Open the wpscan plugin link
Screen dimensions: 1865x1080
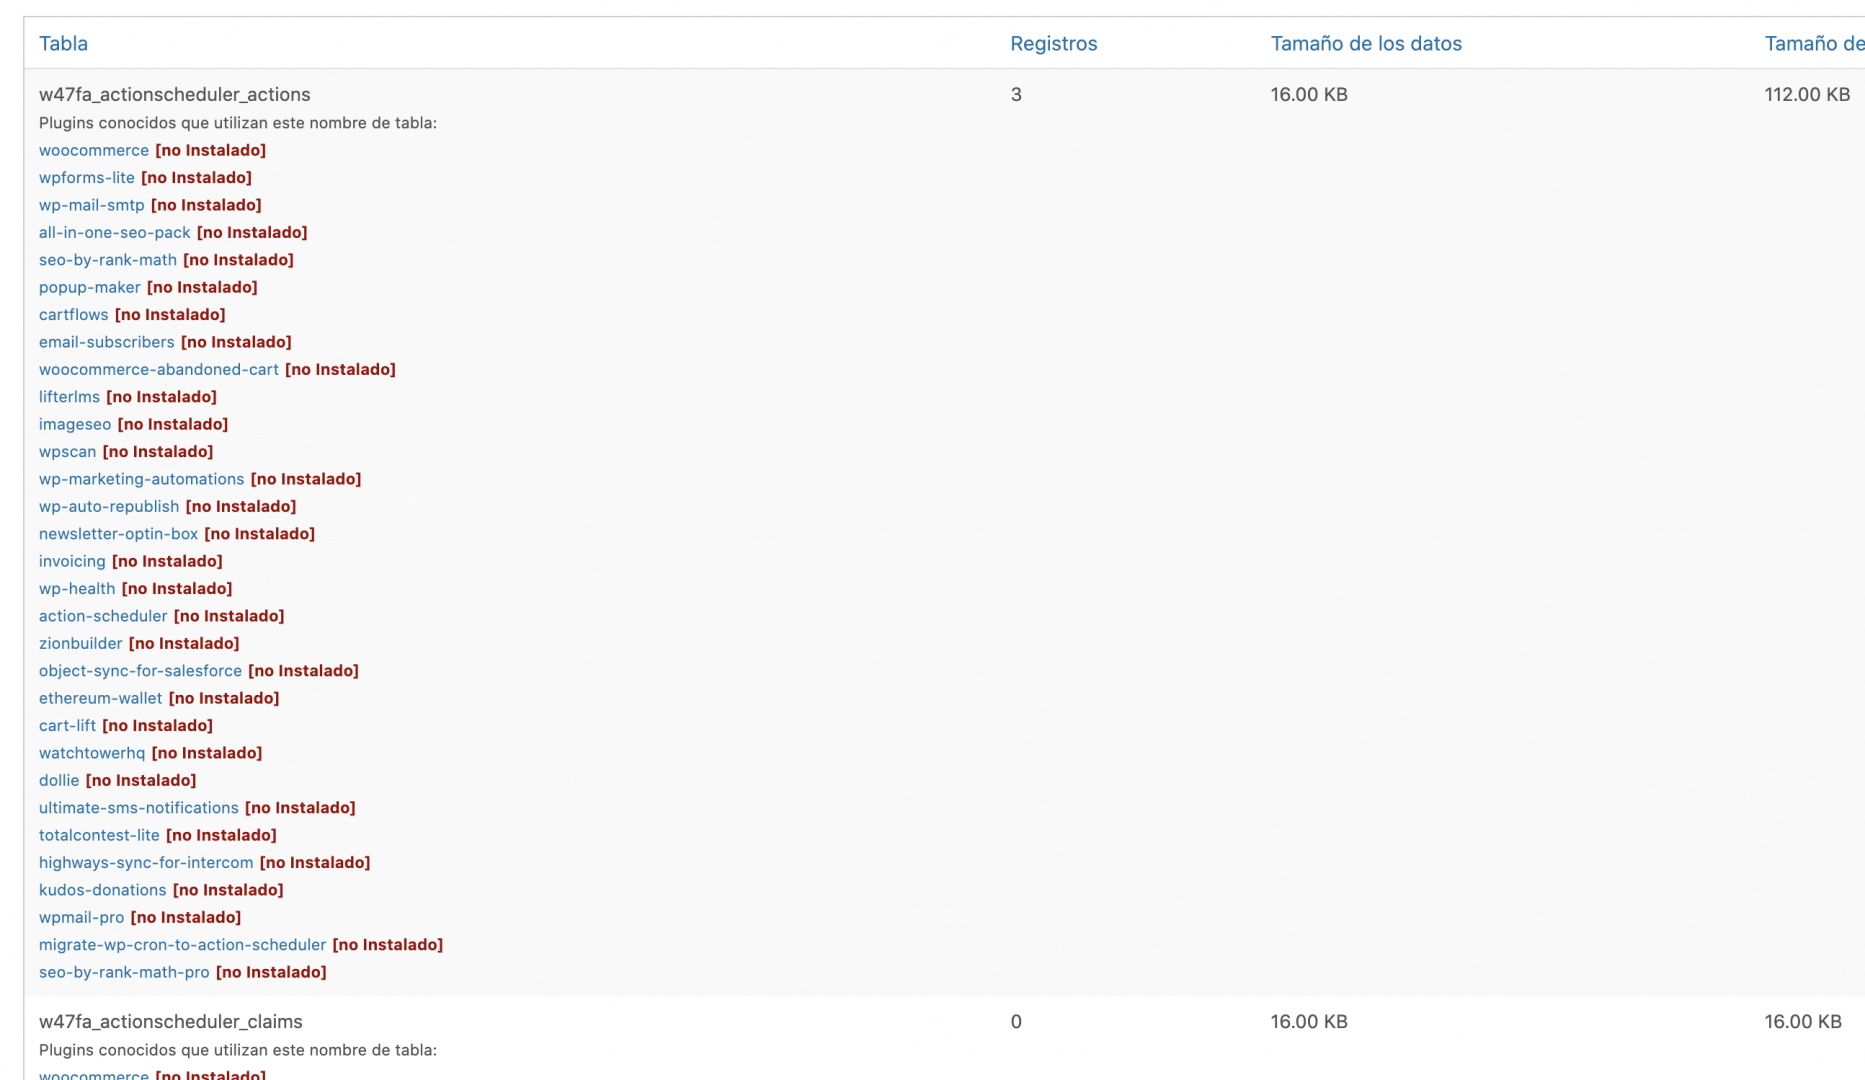(x=68, y=451)
